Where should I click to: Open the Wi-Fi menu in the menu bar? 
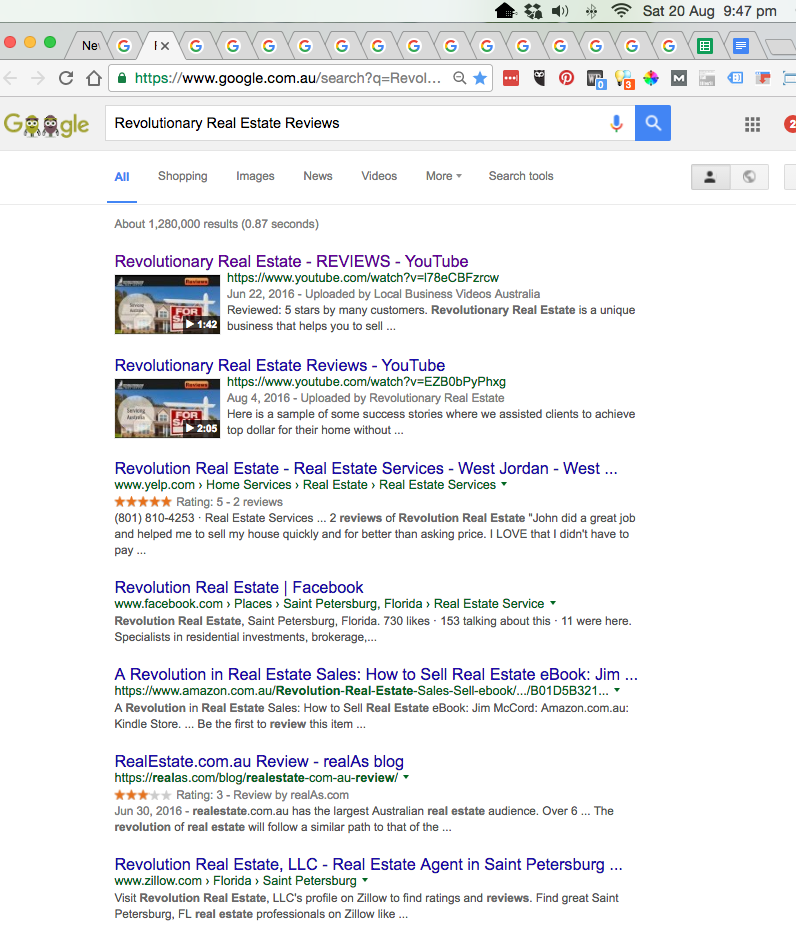pyautogui.click(x=621, y=11)
